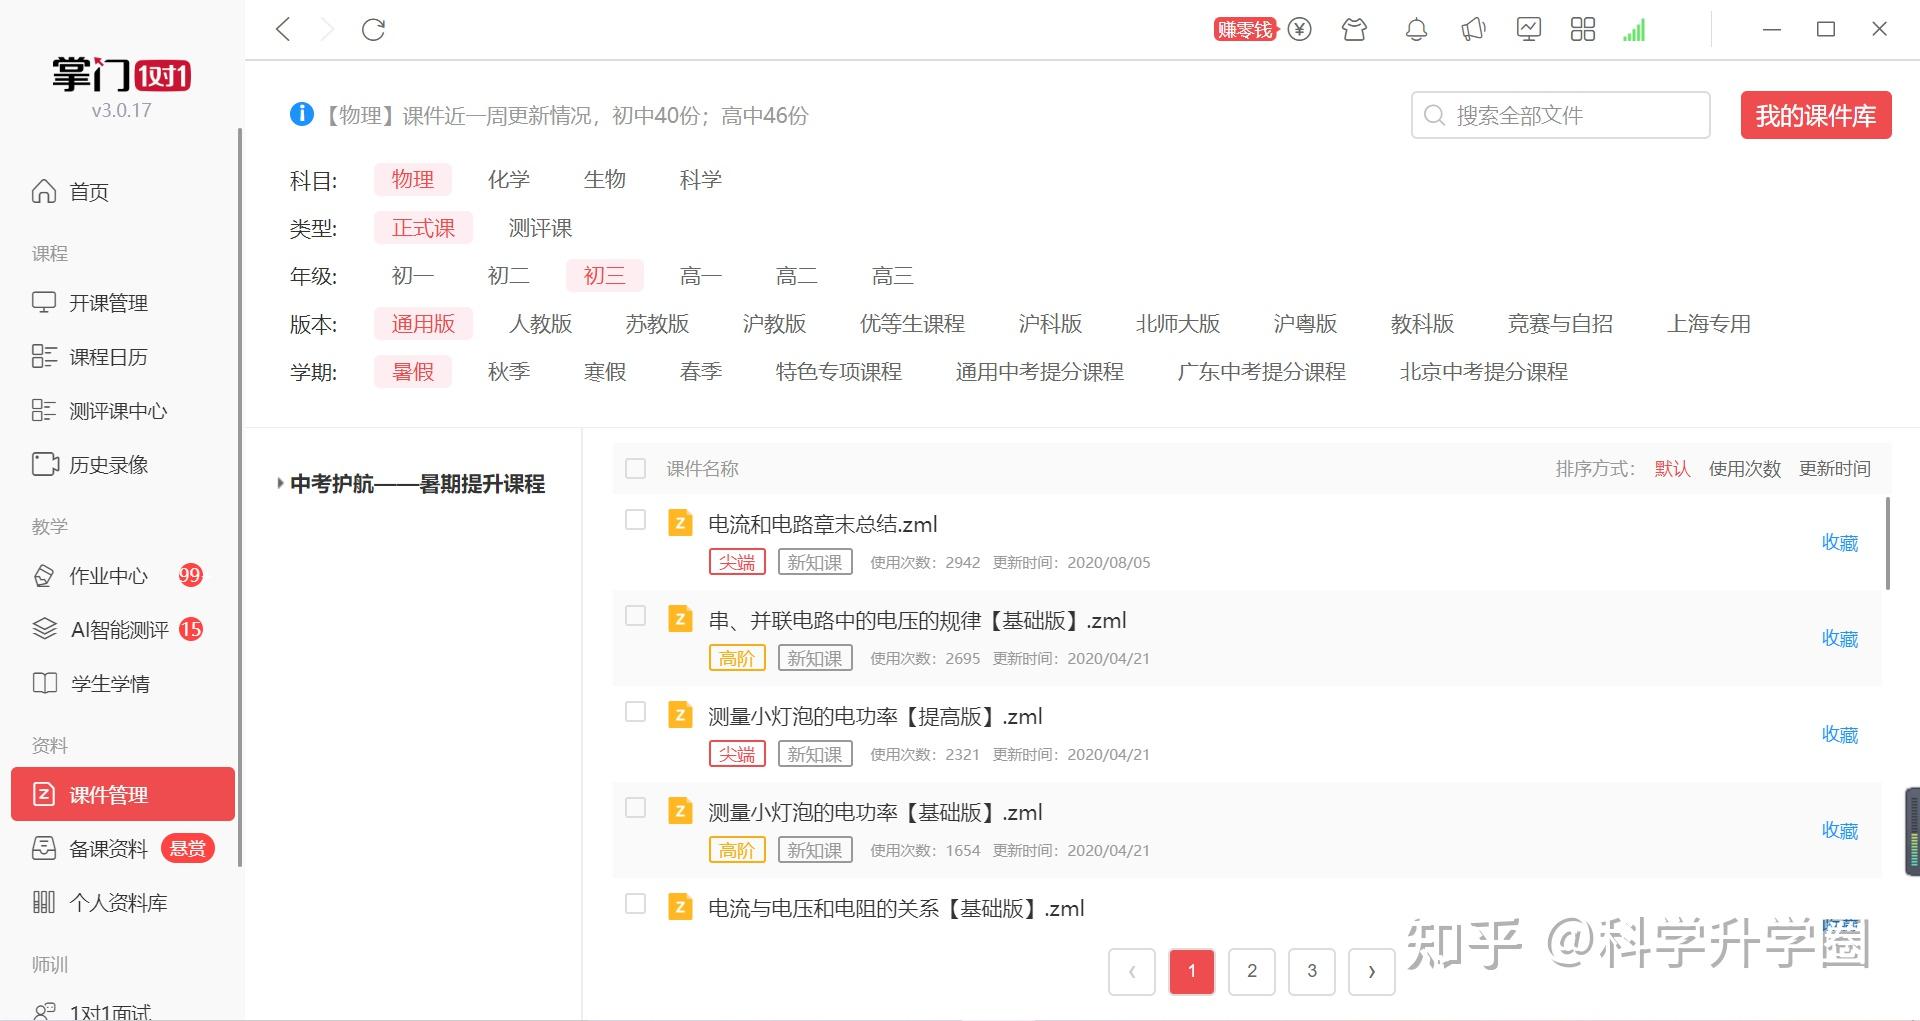This screenshot has height=1021, width=1920.
Task: Open the four-square apps grid icon
Action: click(1583, 29)
